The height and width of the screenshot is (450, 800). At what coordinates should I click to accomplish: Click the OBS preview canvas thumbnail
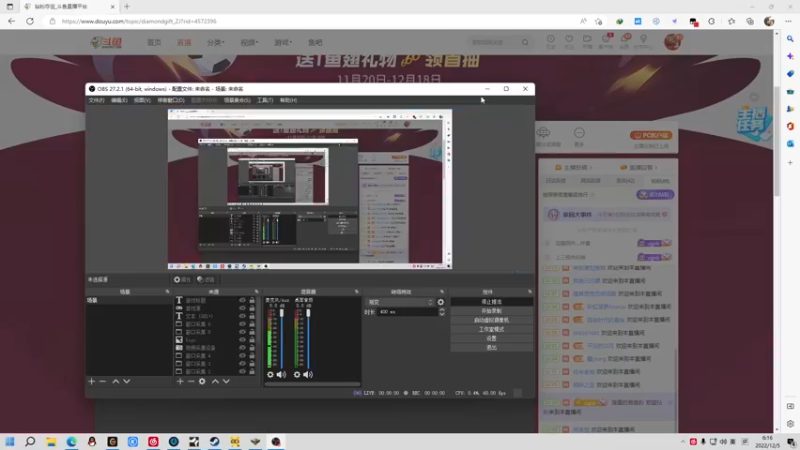click(x=310, y=189)
